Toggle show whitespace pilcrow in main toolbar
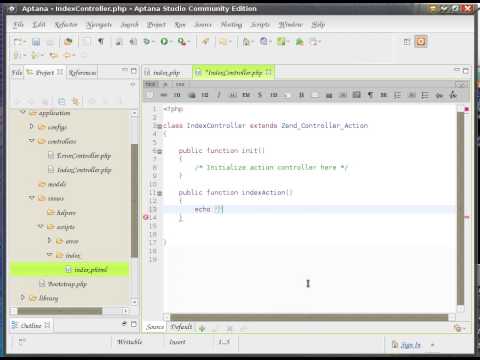Image resolution: width=480 pixels, height=360 pixels. (101, 42)
